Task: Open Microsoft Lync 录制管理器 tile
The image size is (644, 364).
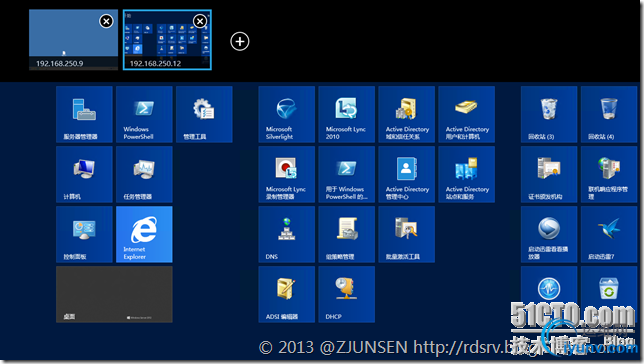Action: click(287, 174)
